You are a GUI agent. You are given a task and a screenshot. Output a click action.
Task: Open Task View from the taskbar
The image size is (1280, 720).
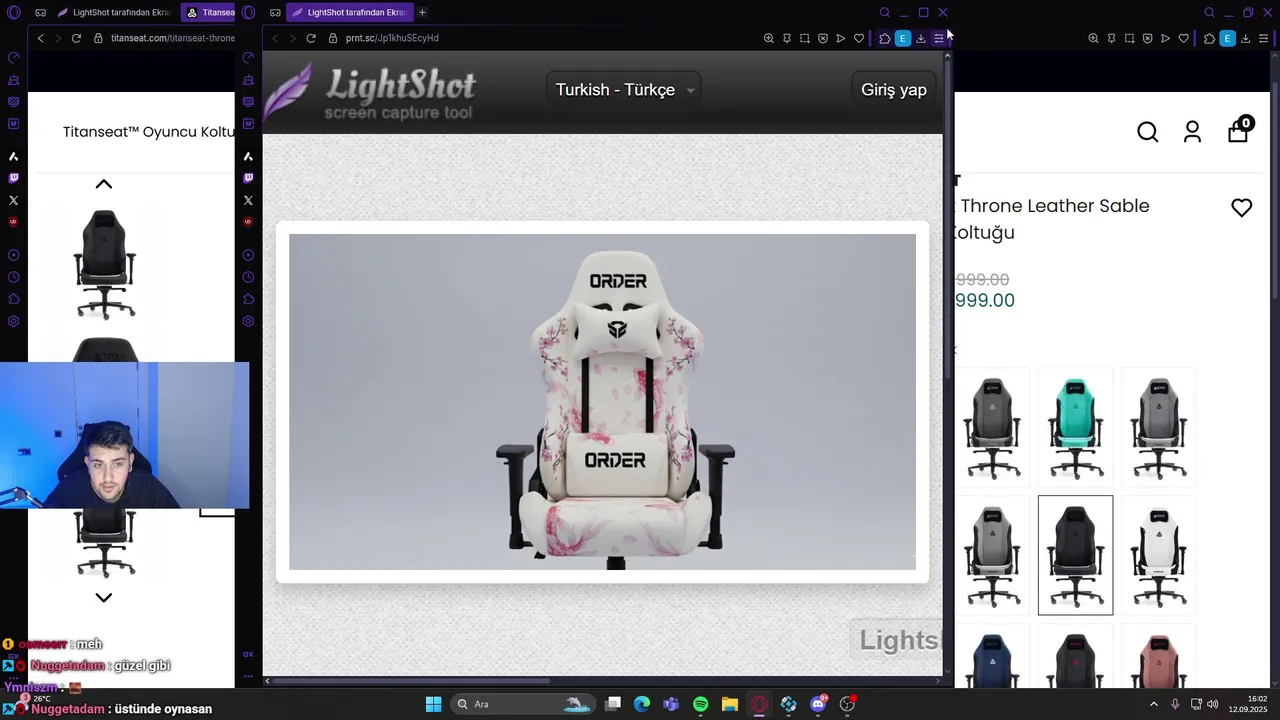(613, 704)
